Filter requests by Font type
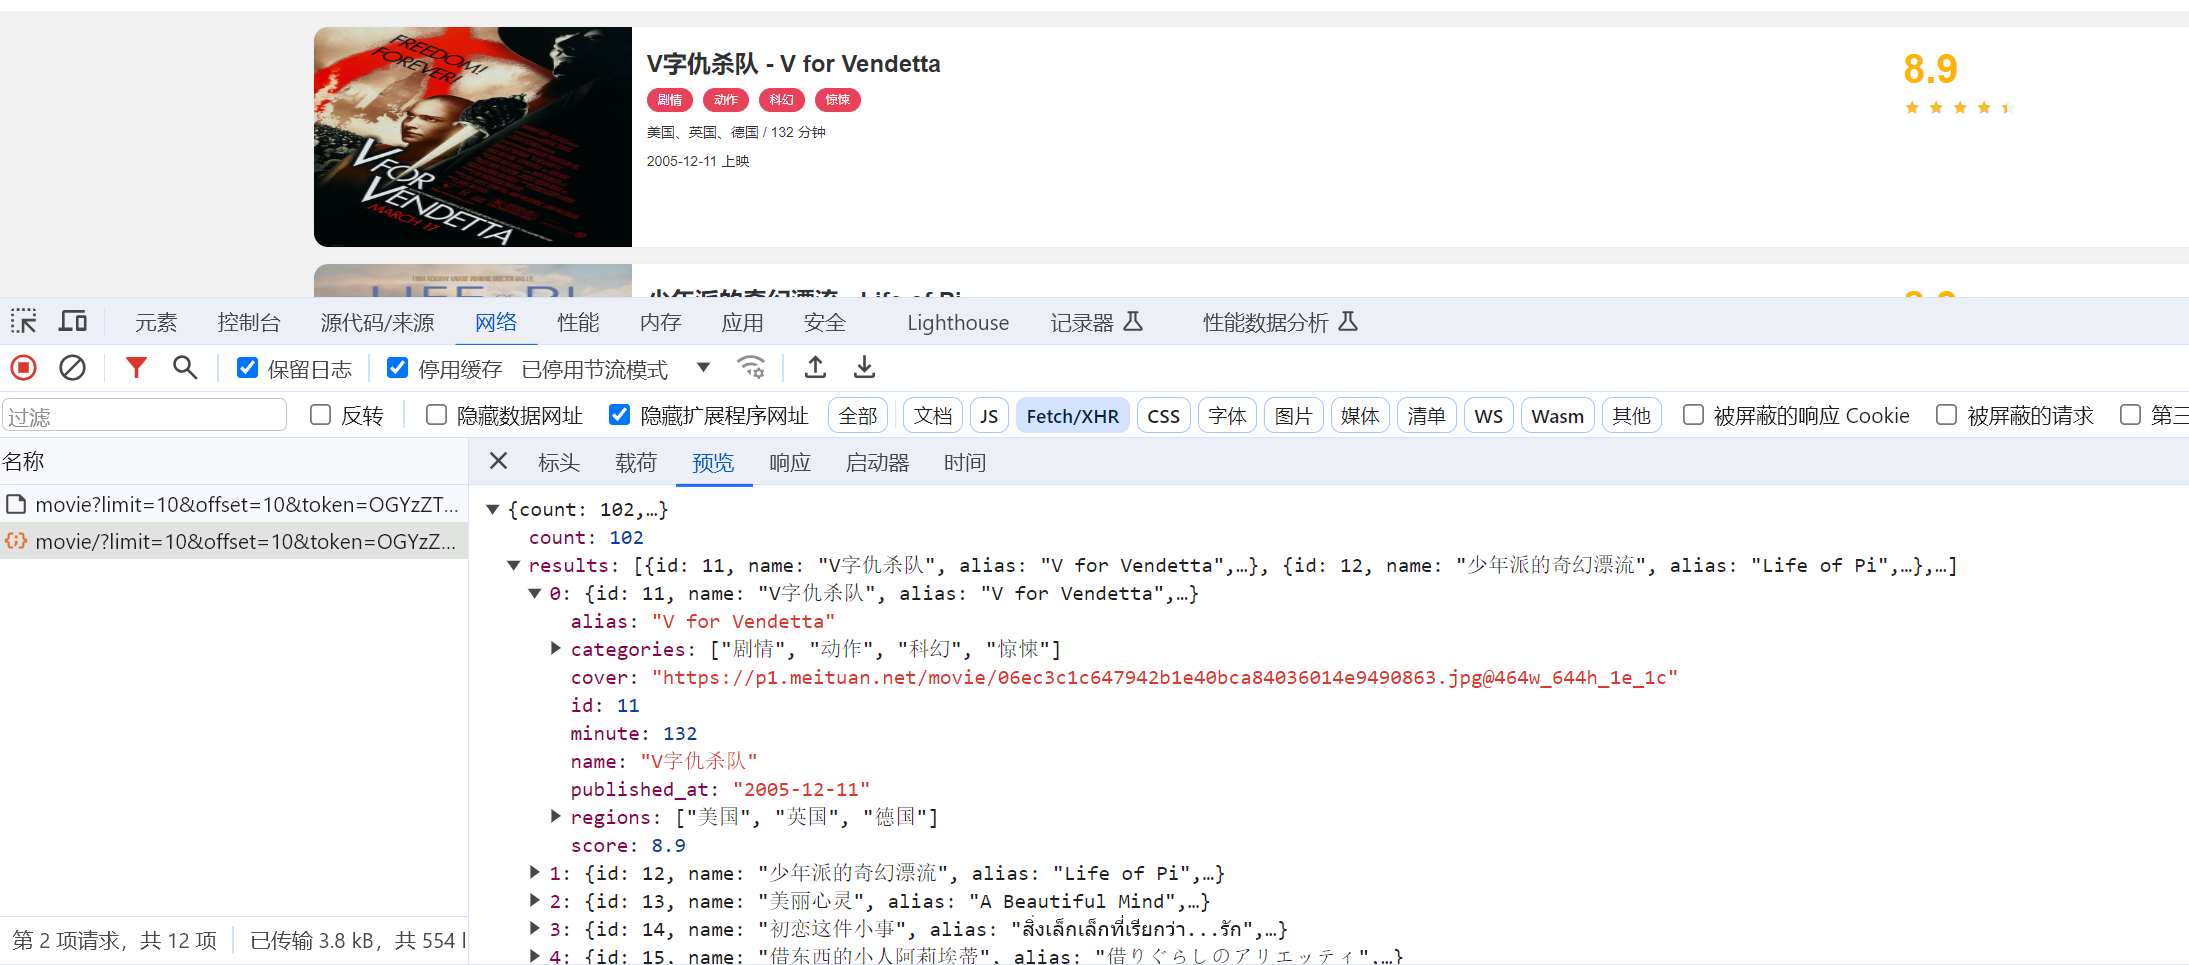The image size is (2189, 965). pos(1227,415)
